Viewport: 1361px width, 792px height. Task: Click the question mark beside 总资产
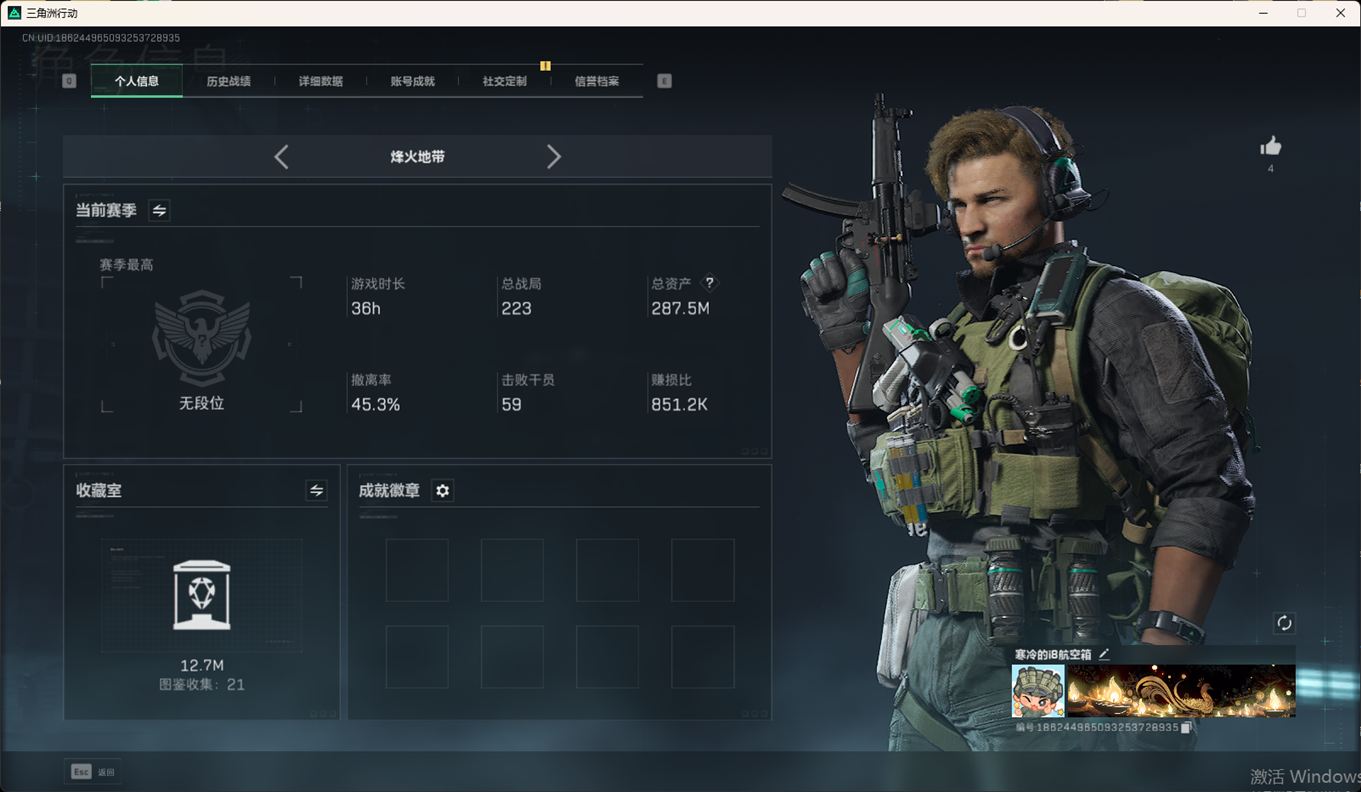(x=709, y=283)
